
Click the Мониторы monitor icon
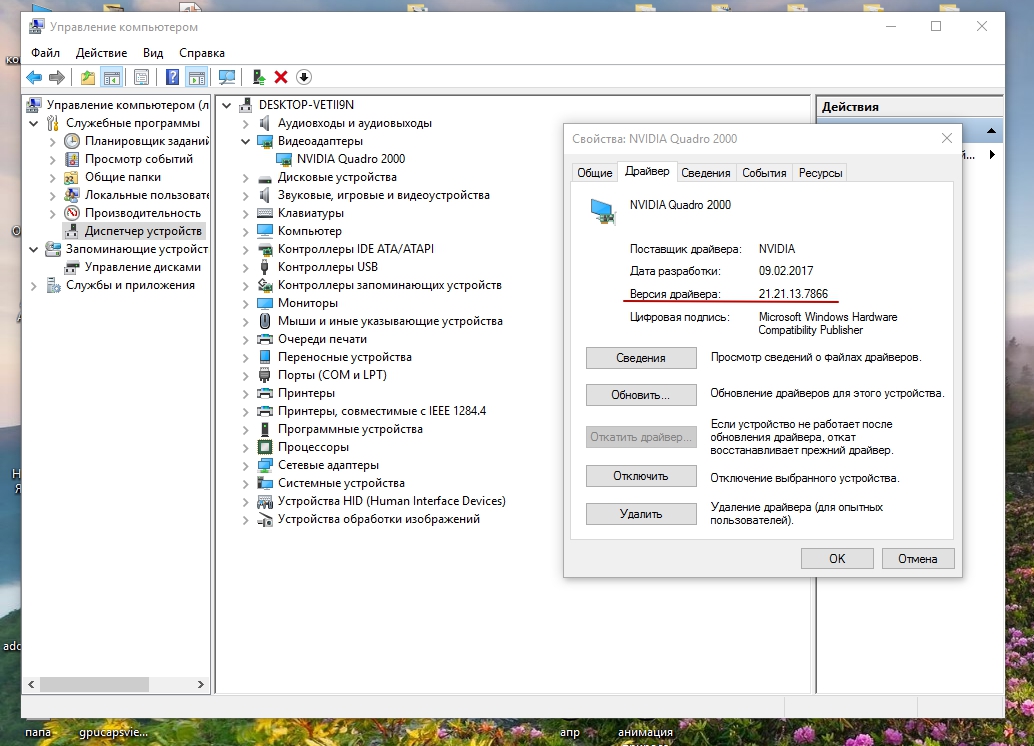tap(264, 303)
